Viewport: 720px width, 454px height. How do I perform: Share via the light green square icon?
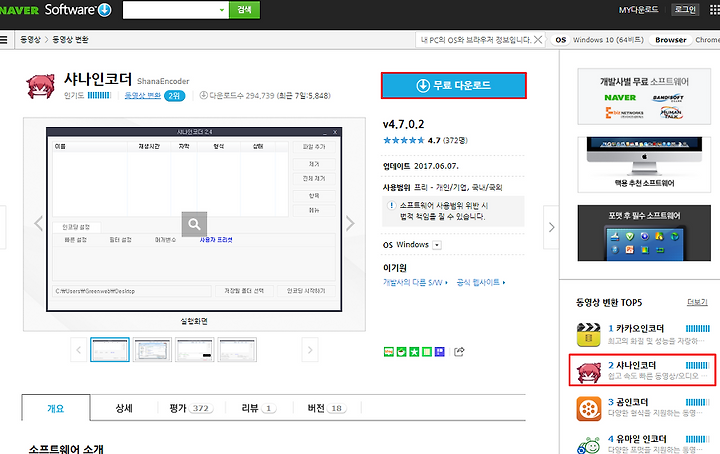pos(427,352)
